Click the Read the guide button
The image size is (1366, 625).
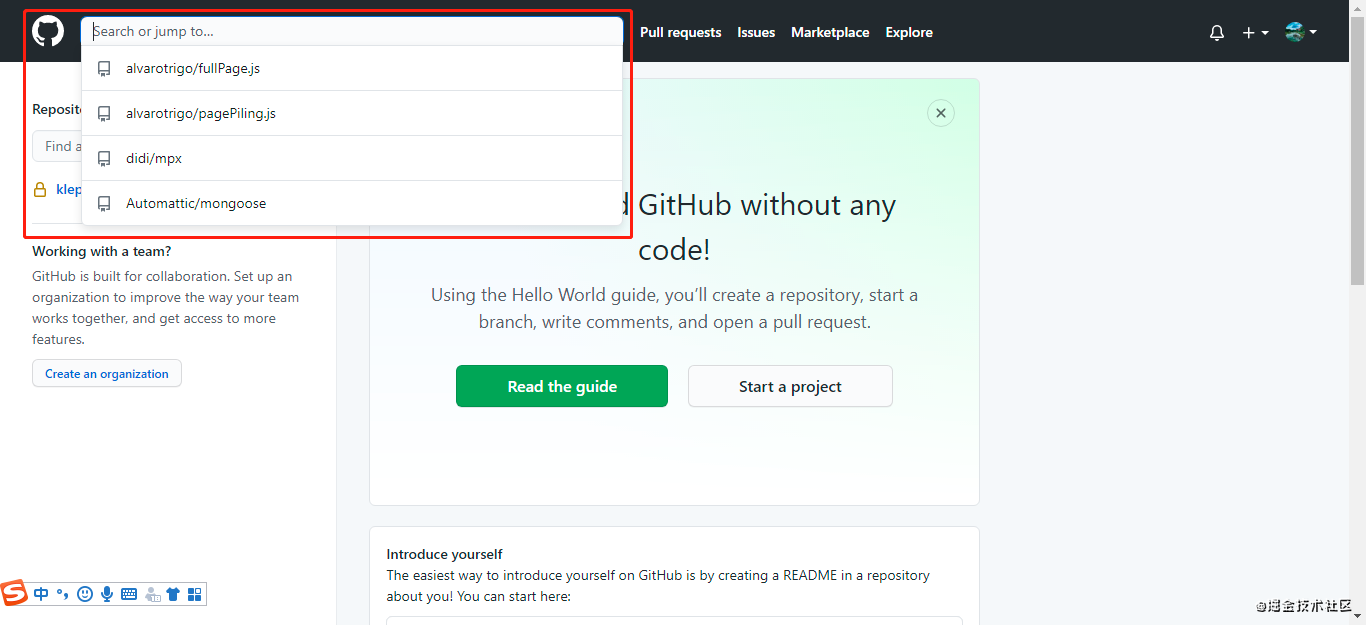562,386
